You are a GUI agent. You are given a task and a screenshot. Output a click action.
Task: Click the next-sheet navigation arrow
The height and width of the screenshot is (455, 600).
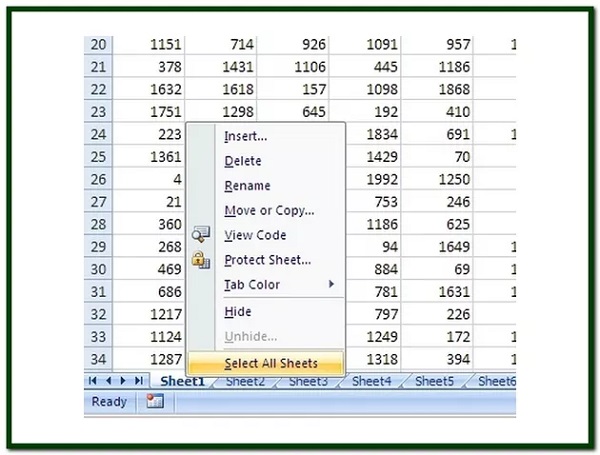pos(123,381)
